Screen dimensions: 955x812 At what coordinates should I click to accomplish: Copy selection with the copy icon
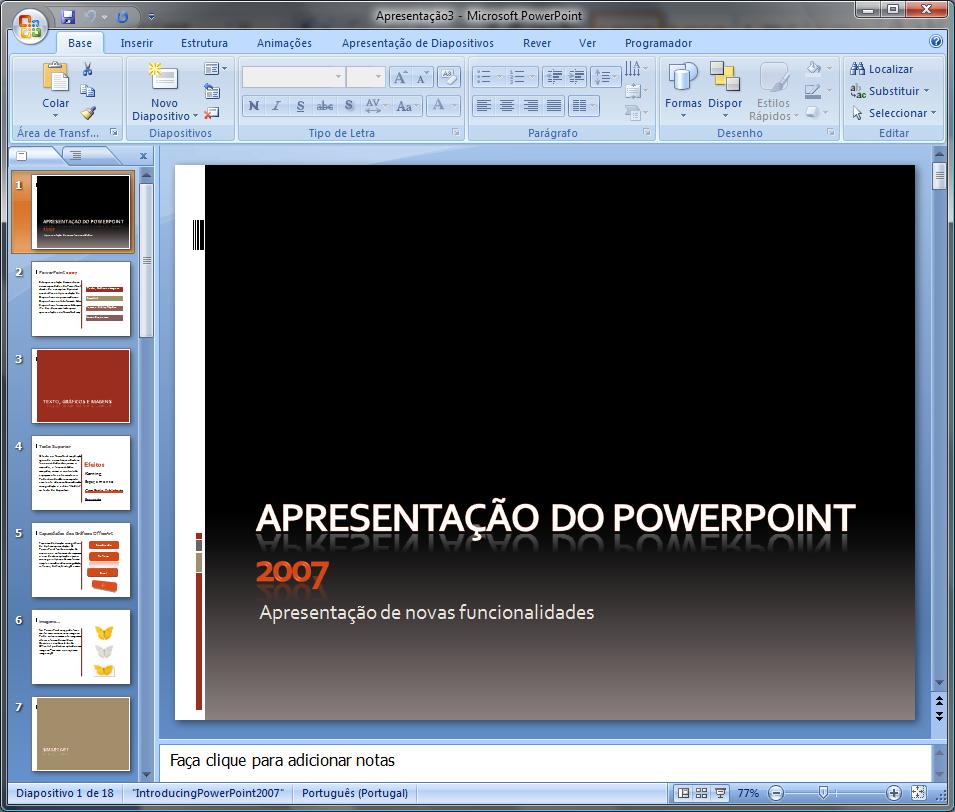coord(88,91)
